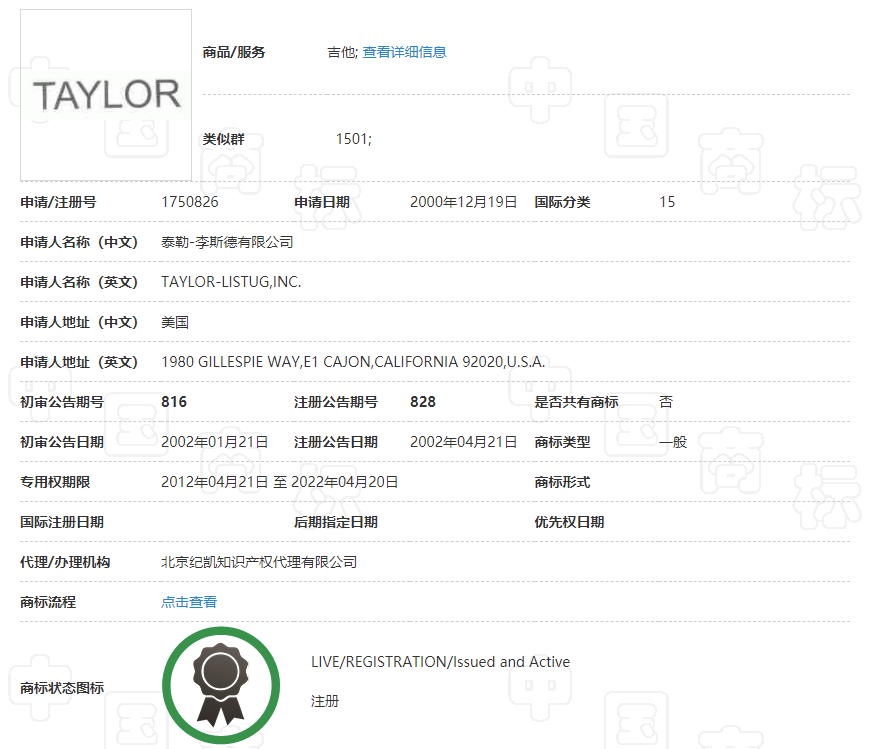Click the 注册公告期号 label
The width and height of the screenshot is (874, 749).
(x=336, y=402)
